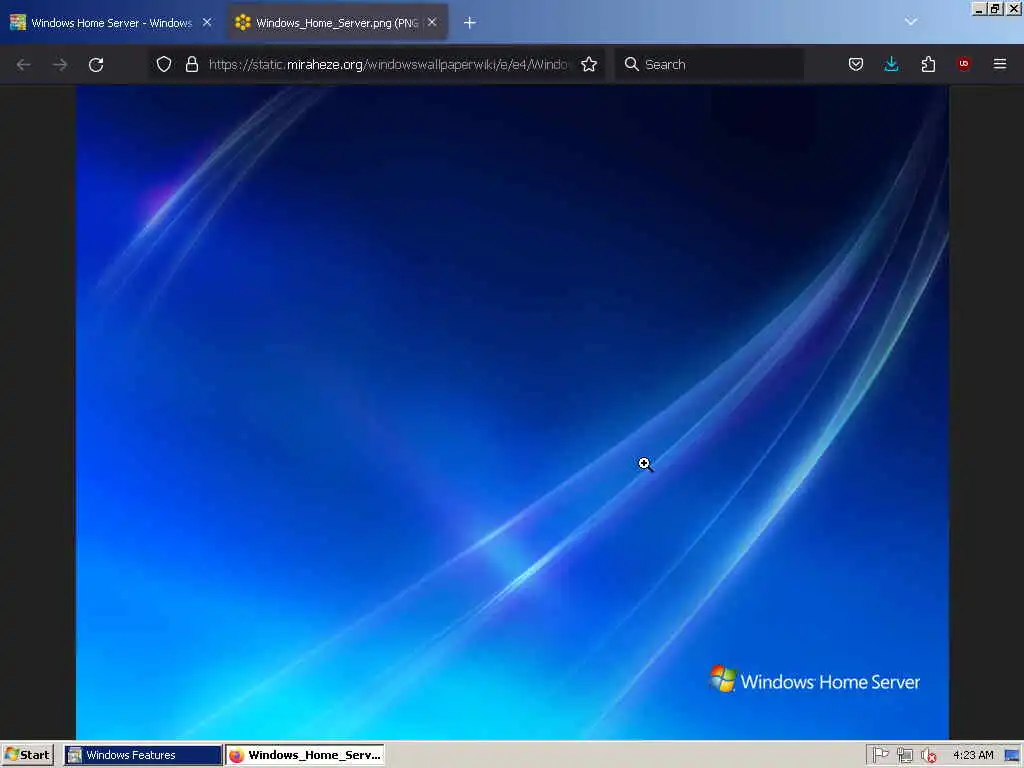
Task: View site security padlock information
Action: [191, 64]
